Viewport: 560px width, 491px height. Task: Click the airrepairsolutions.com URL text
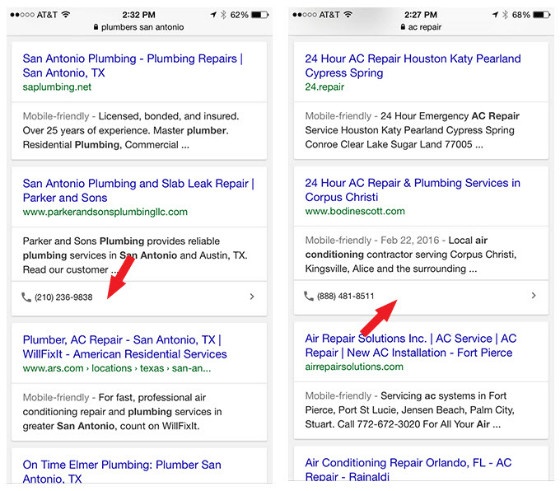(x=354, y=367)
